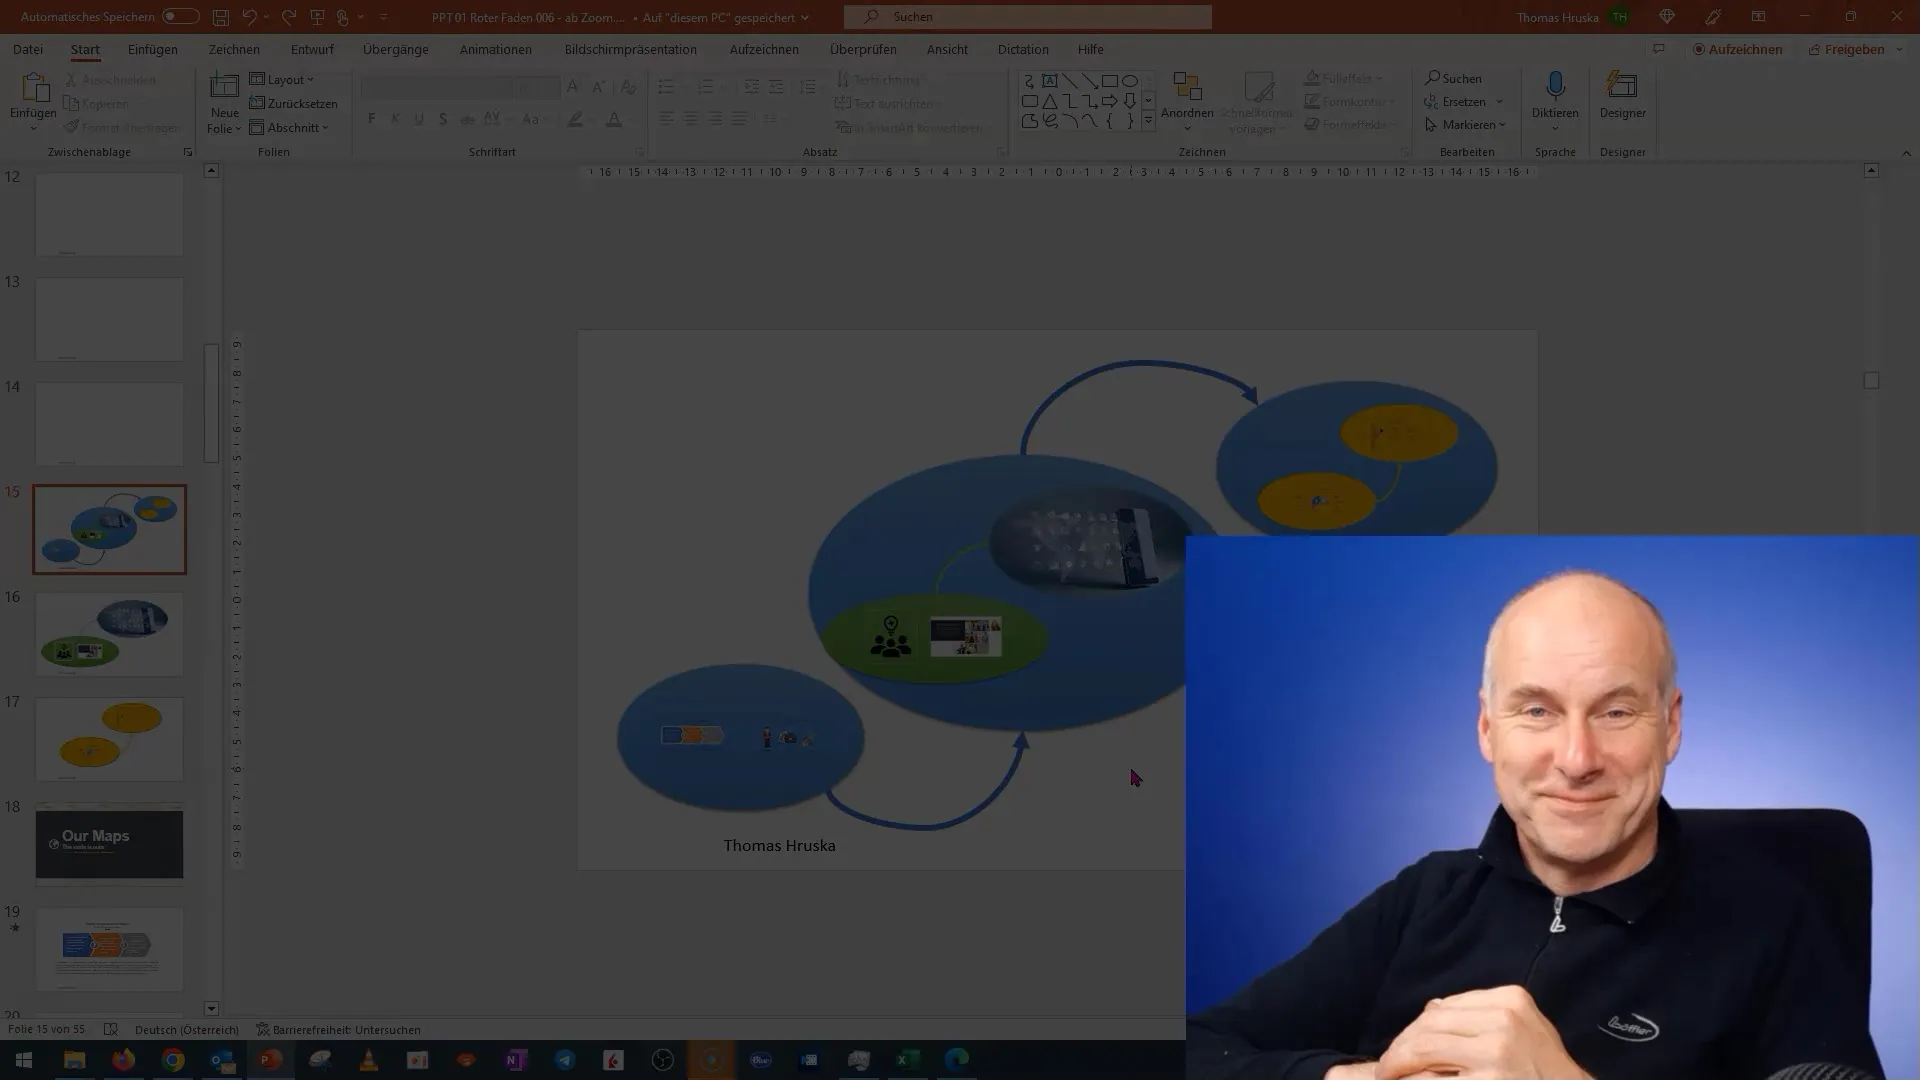Toggle touch/mouse mode icon
The image size is (1920, 1080).
(343, 17)
